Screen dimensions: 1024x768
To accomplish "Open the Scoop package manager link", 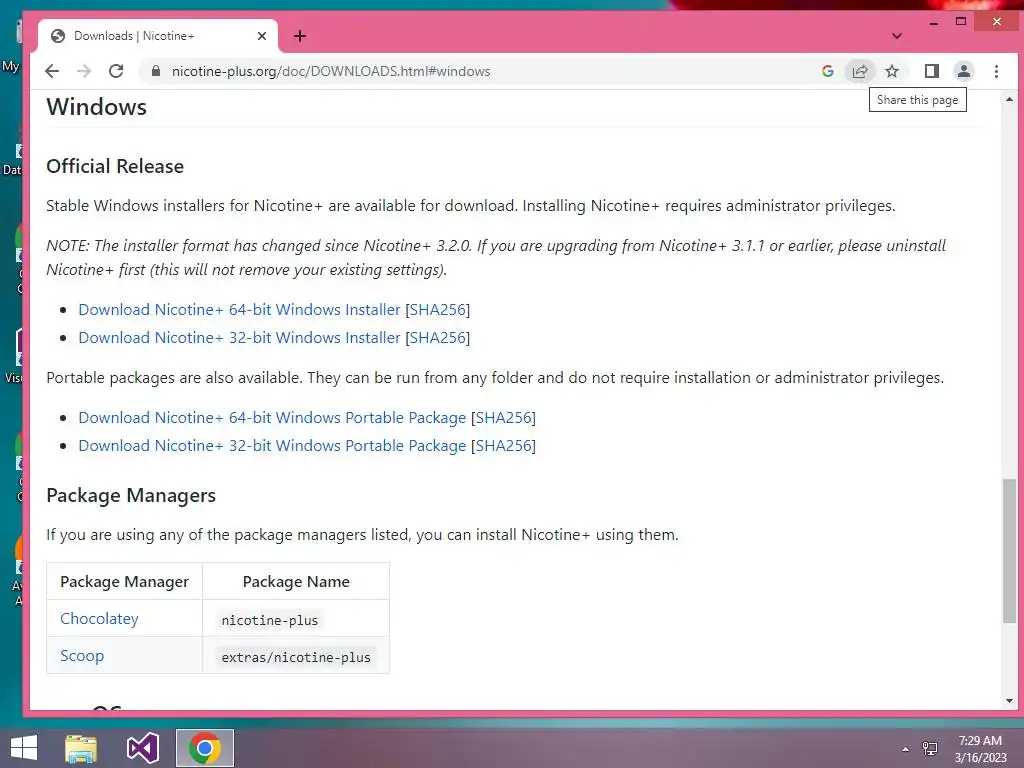I will [82, 656].
